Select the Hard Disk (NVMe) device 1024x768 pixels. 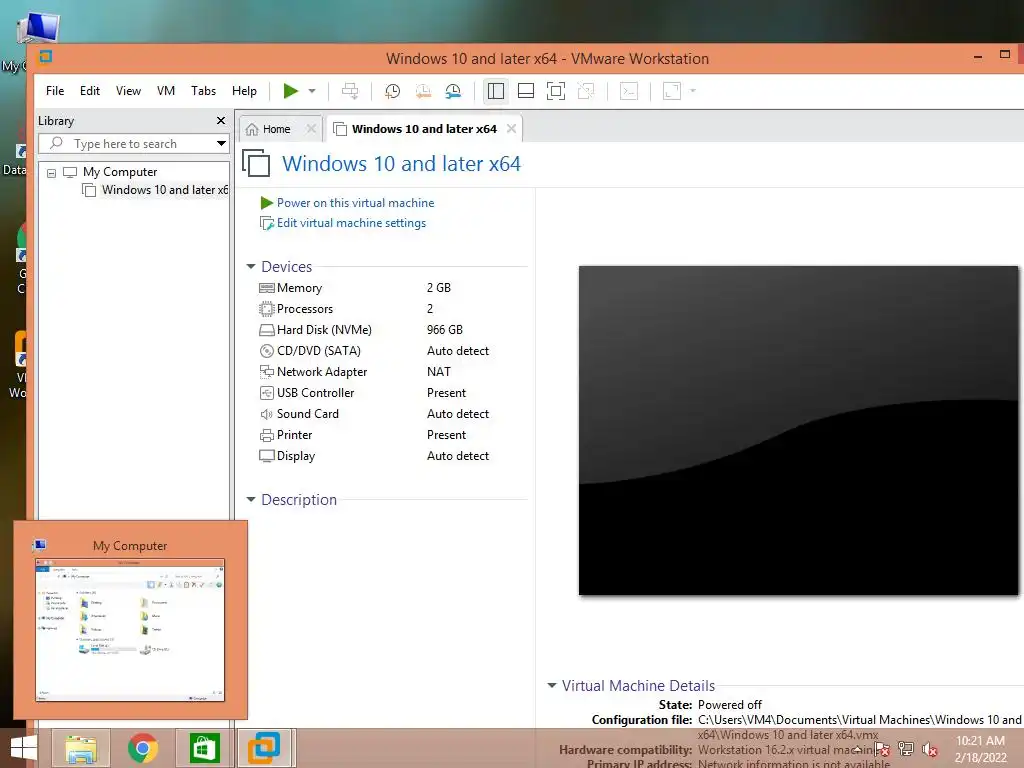[x=324, y=330]
